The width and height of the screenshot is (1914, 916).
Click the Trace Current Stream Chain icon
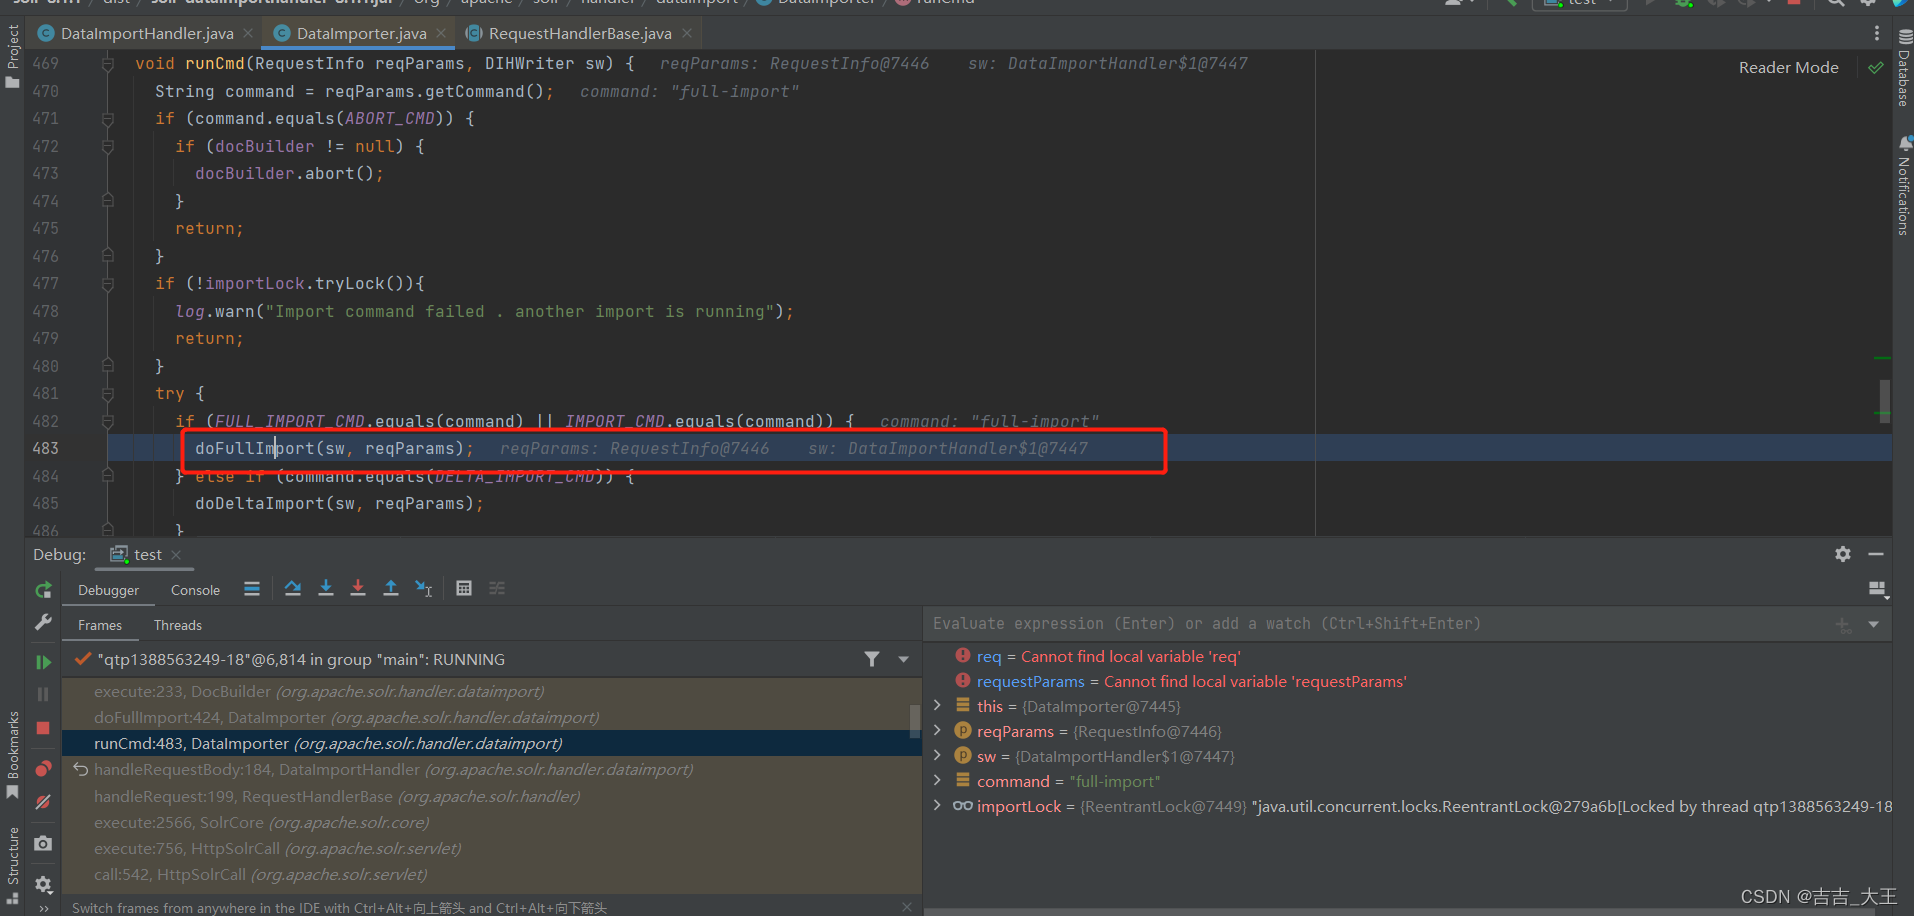click(497, 589)
